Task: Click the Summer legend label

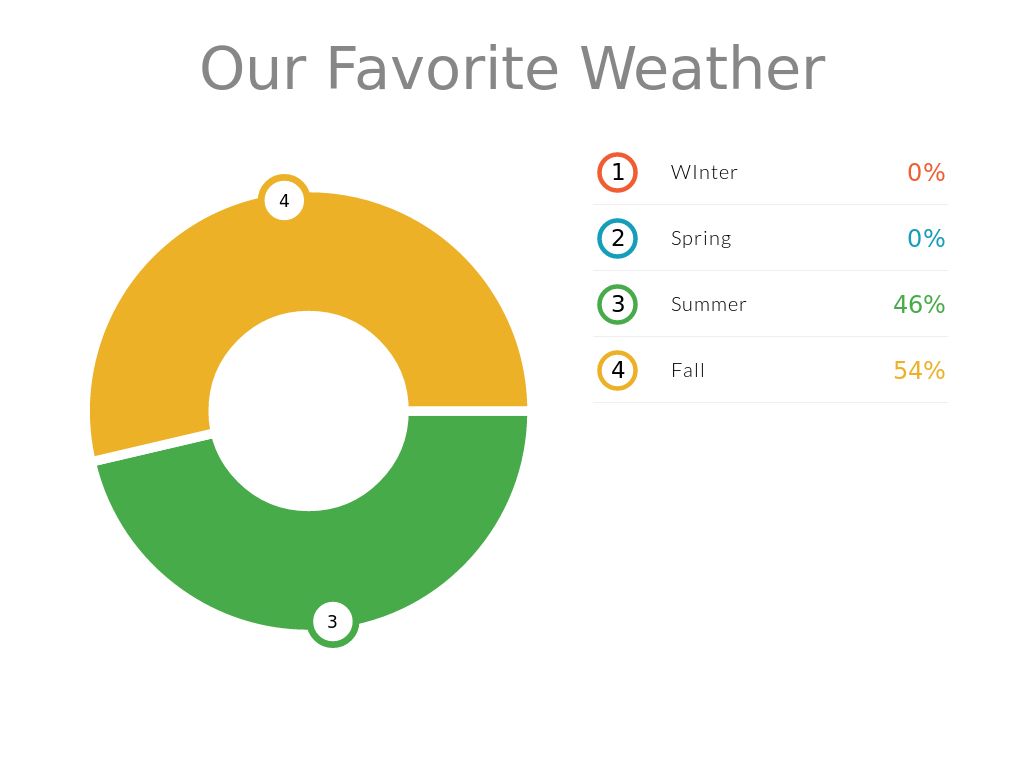Action: pos(708,304)
